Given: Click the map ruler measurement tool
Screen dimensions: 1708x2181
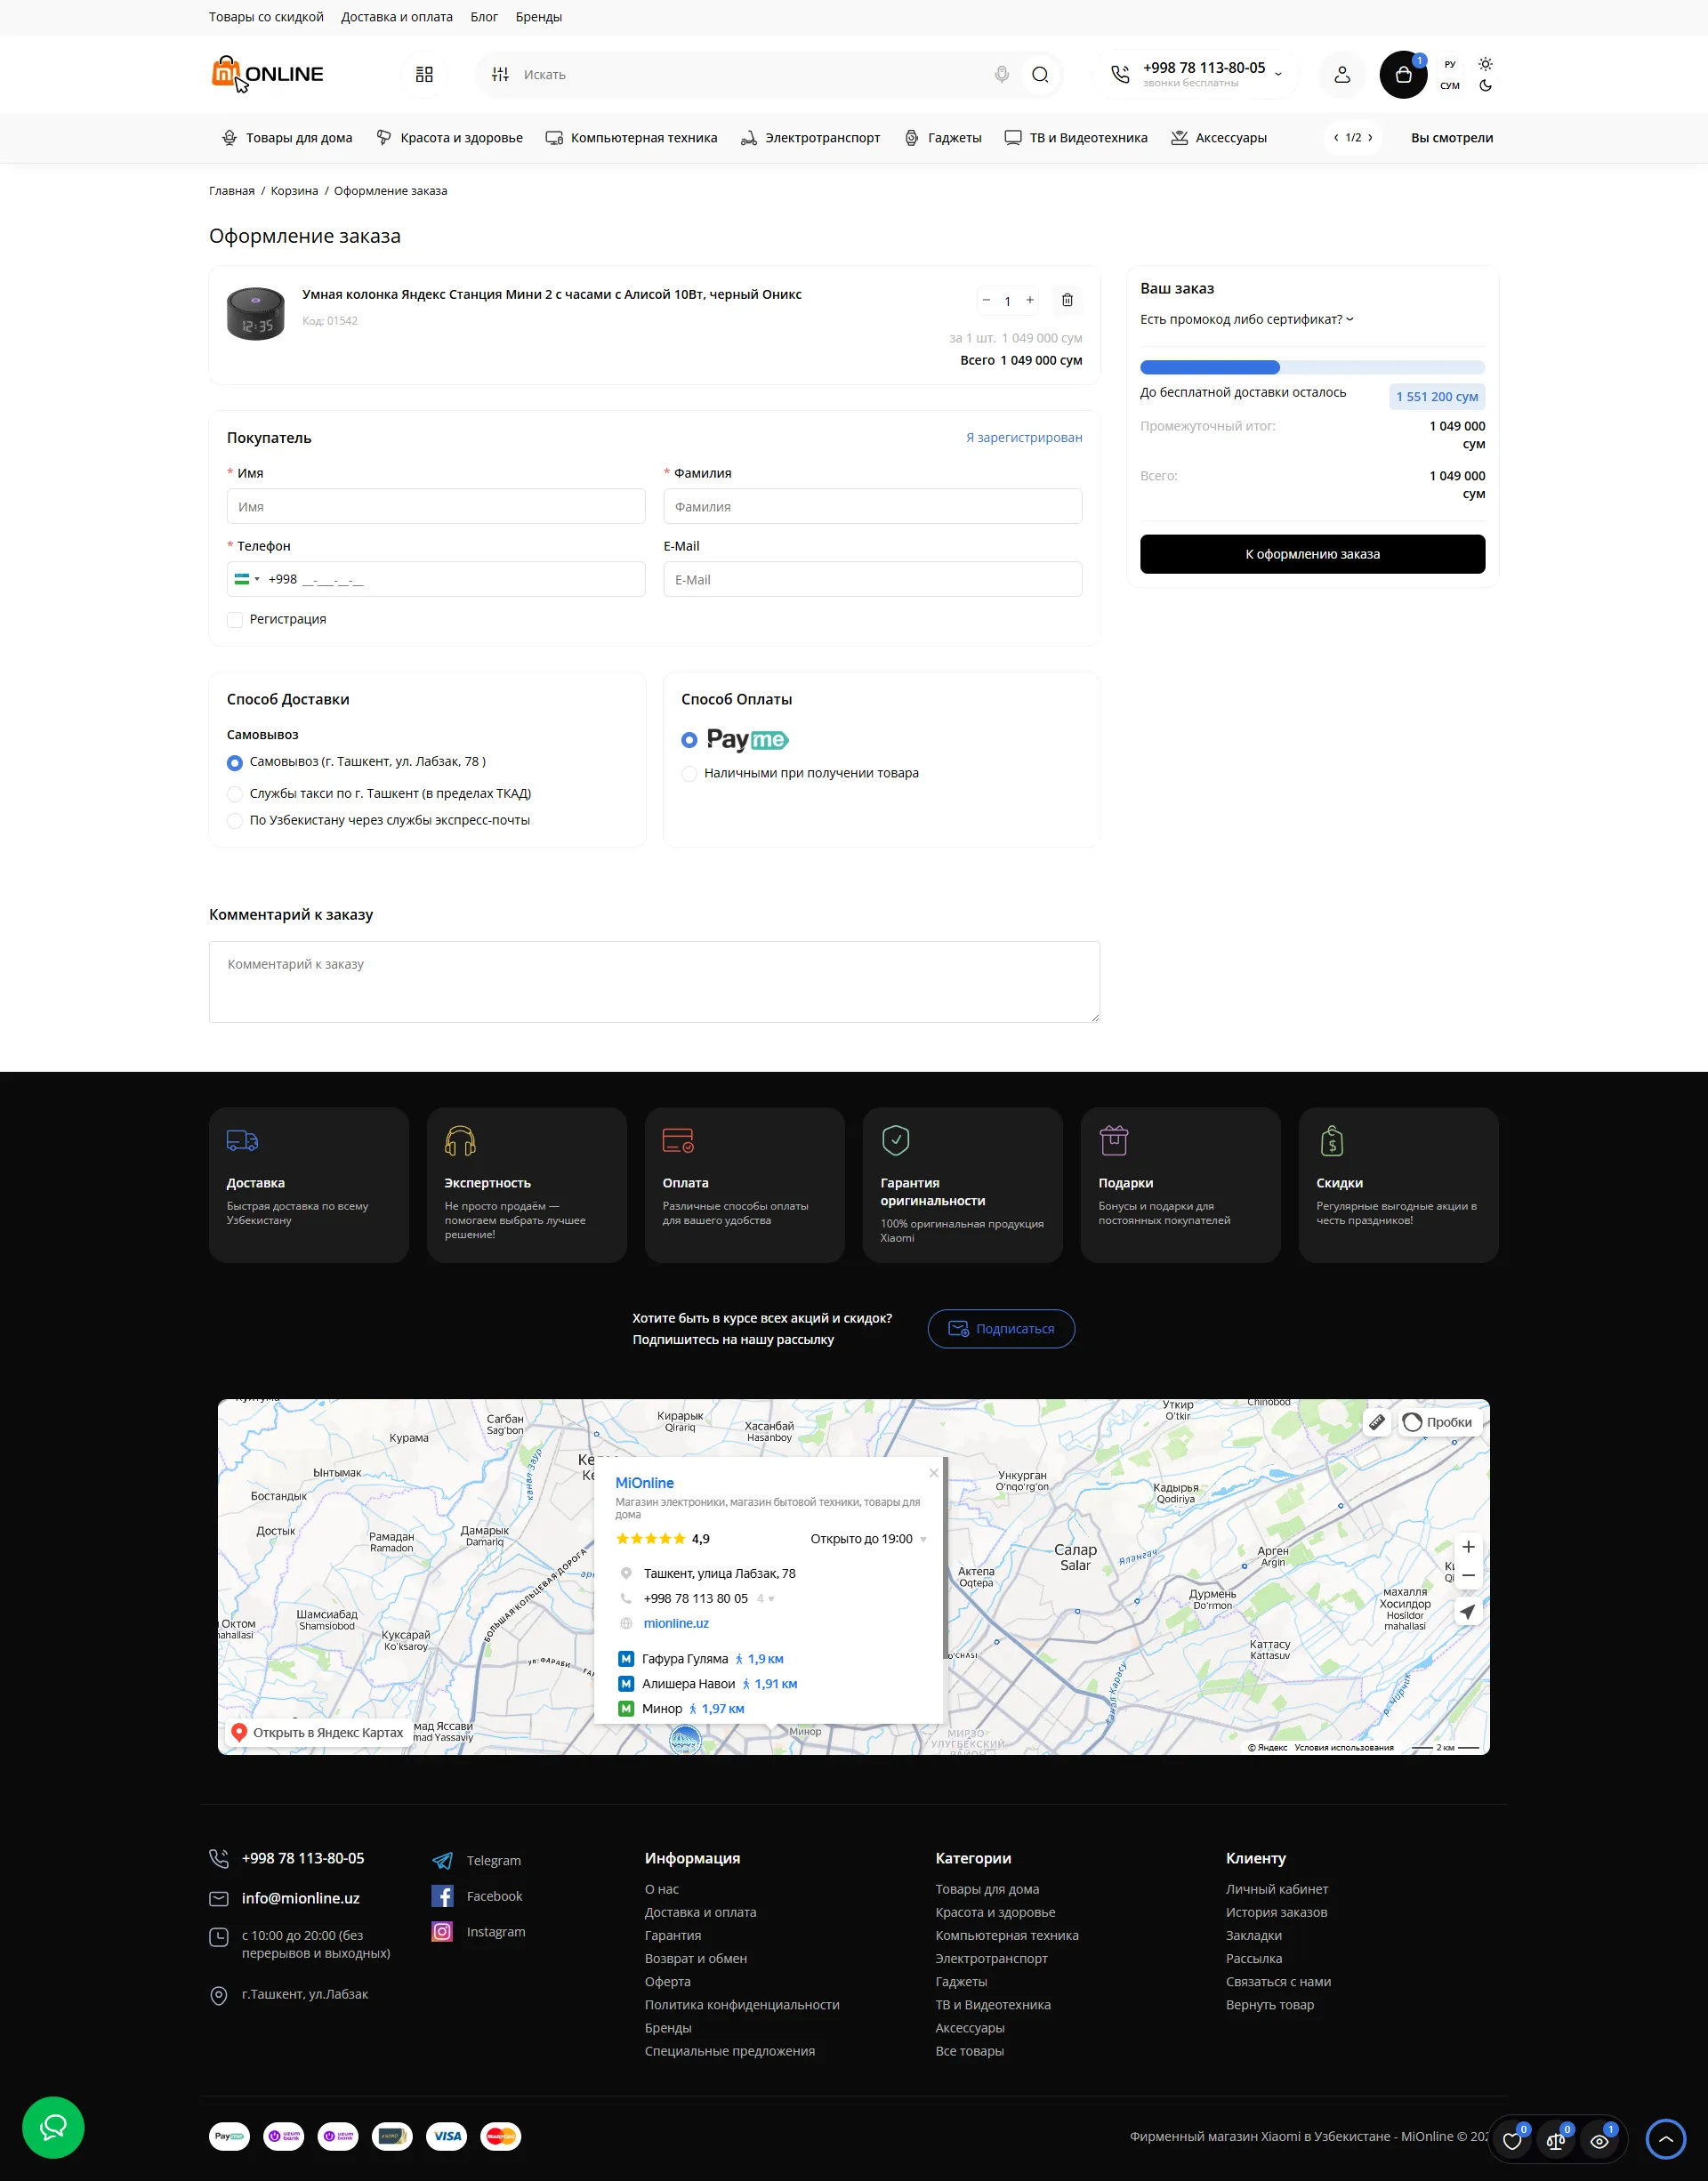Looking at the screenshot, I should pyautogui.click(x=1376, y=1422).
